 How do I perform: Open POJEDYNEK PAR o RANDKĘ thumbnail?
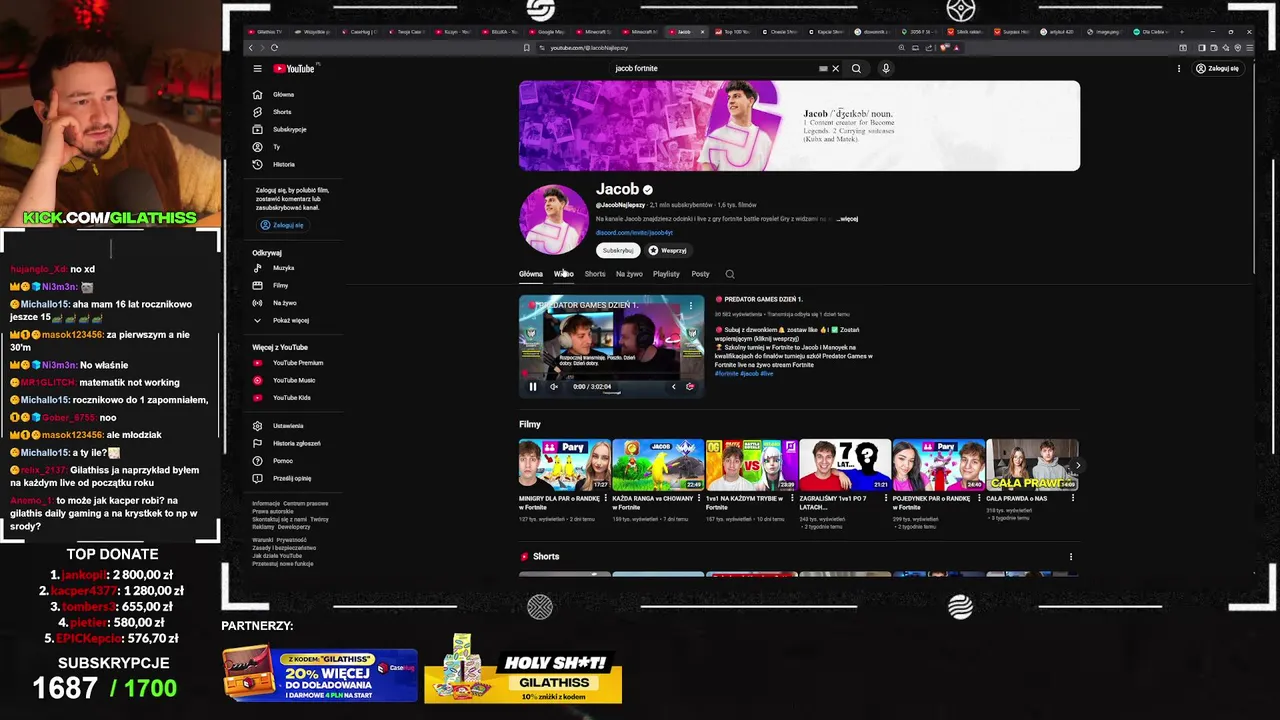point(939,465)
